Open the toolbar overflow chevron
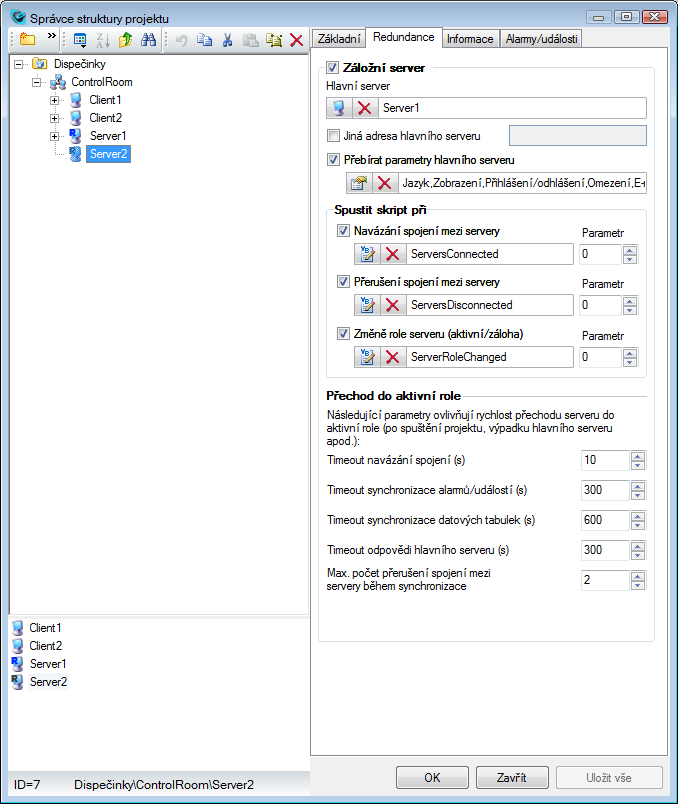Image resolution: width=678 pixels, height=804 pixels. (x=51, y=36)
